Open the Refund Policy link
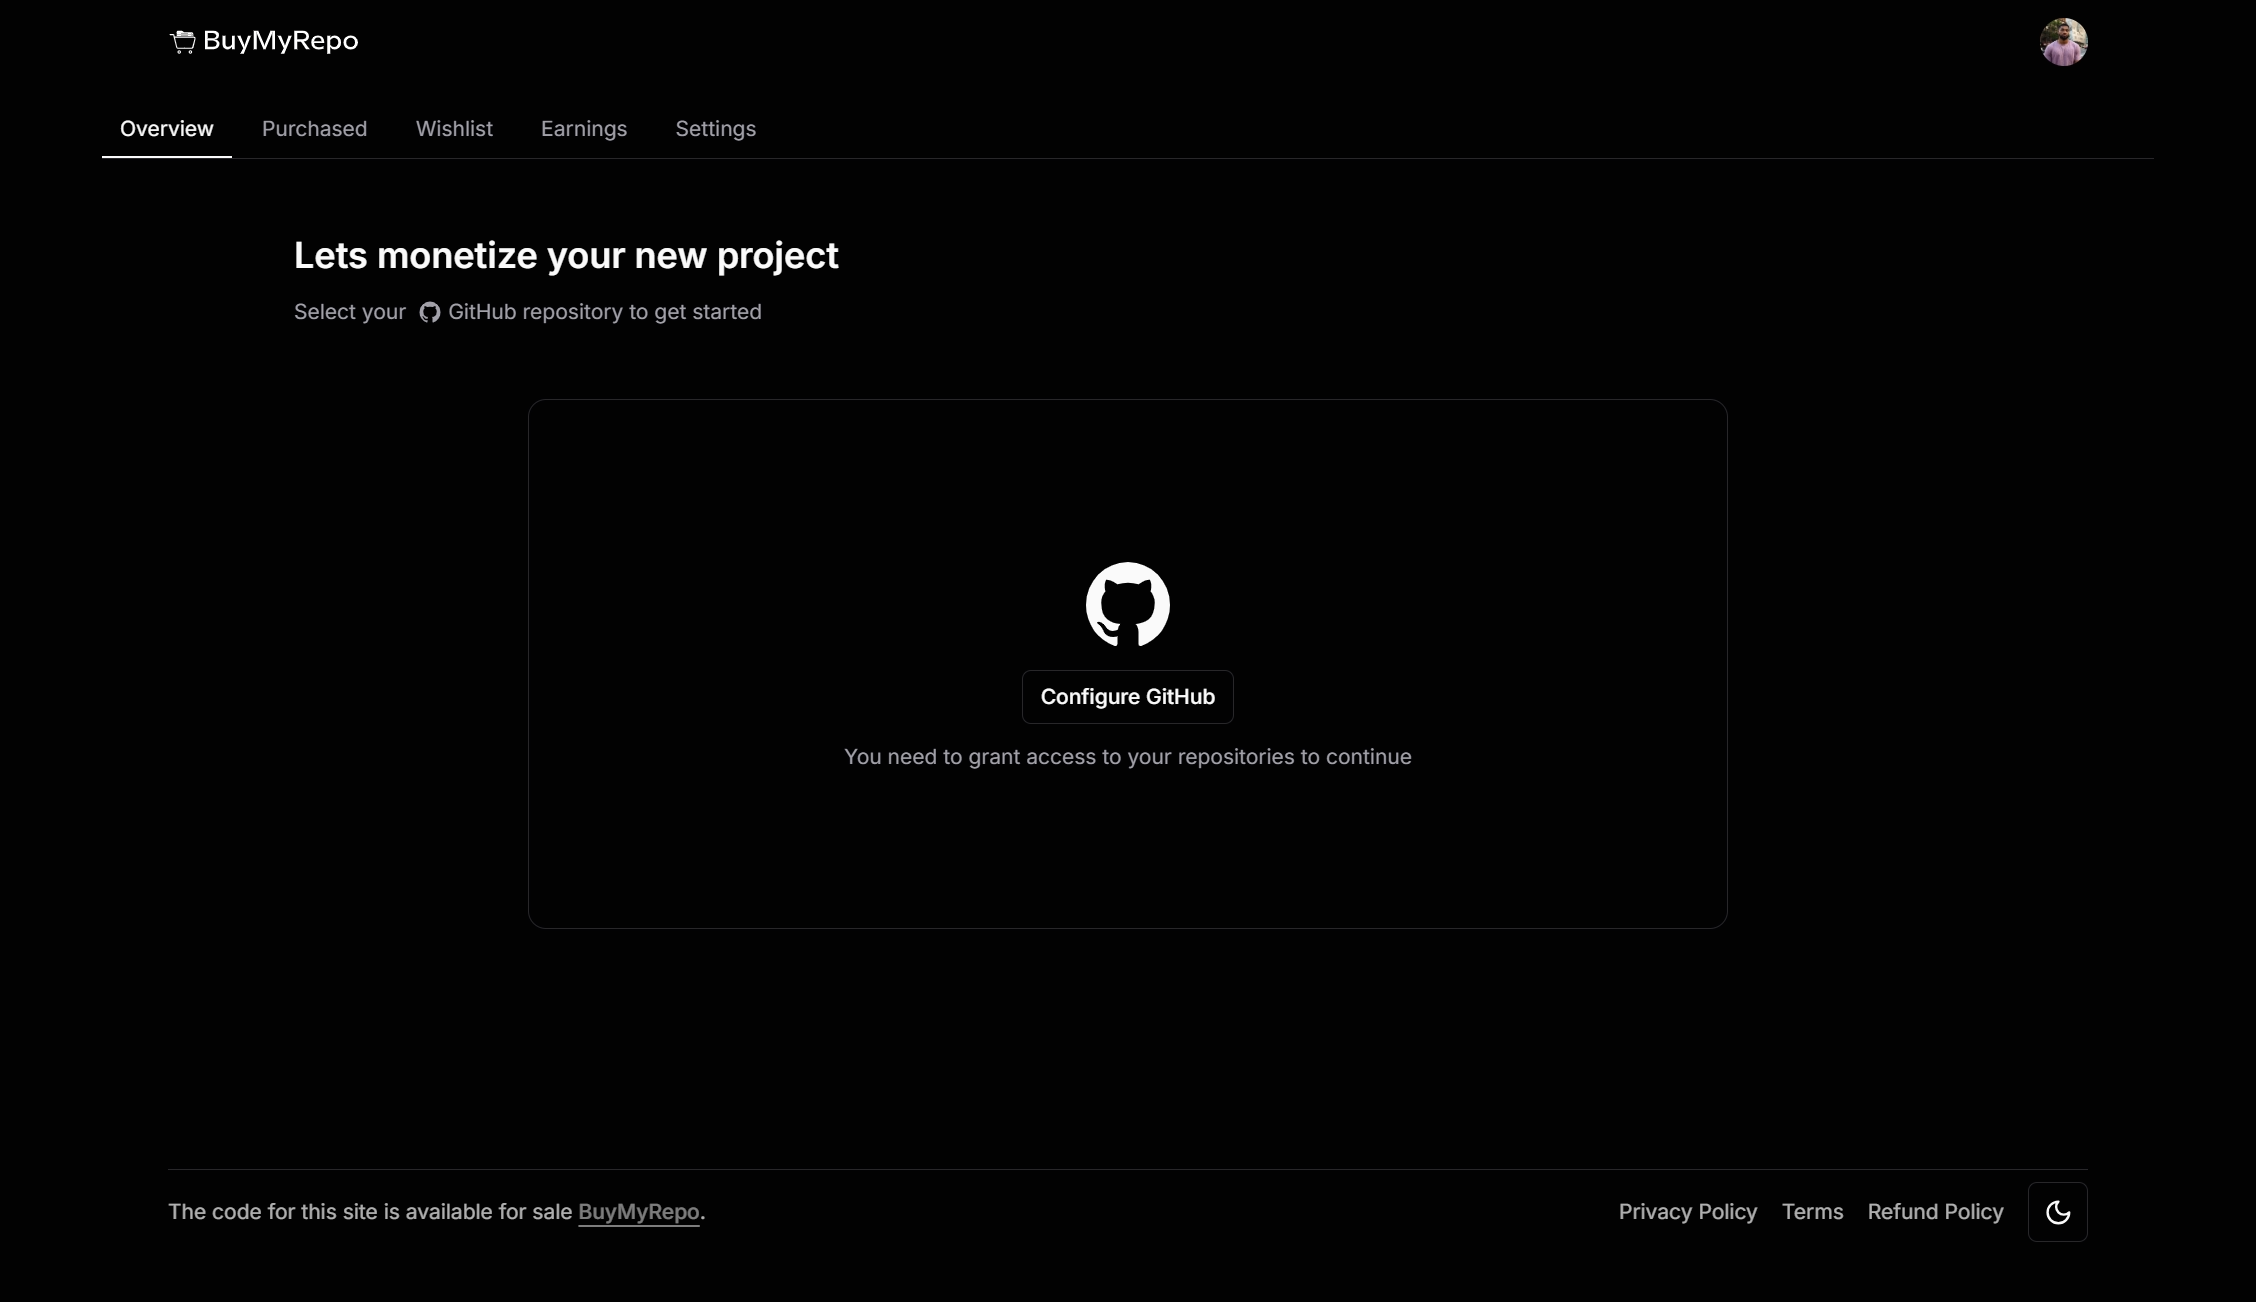 pos(1935,1212)
